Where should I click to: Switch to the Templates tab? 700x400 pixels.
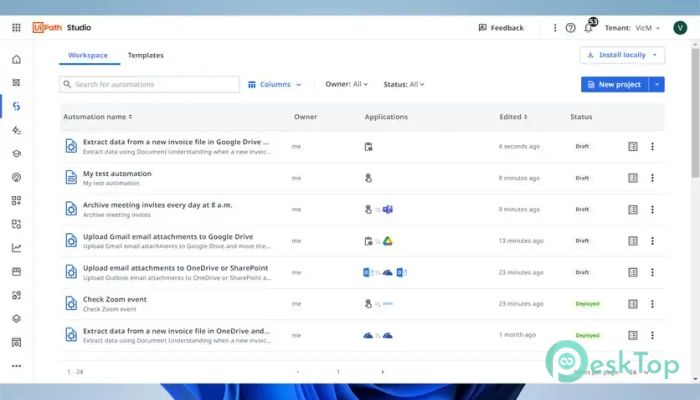(146, 55)
